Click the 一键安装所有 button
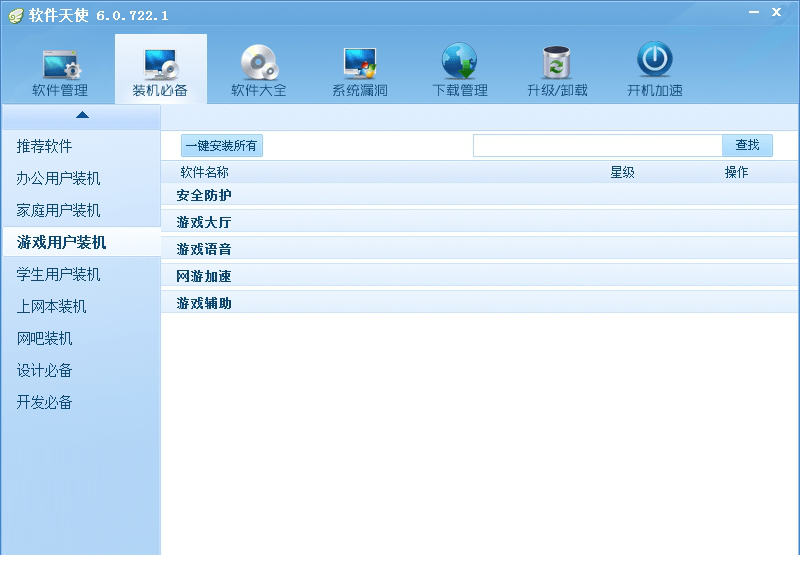Image resolution: width=800 pixels, height=577 pixels. (x=222, y=145)
